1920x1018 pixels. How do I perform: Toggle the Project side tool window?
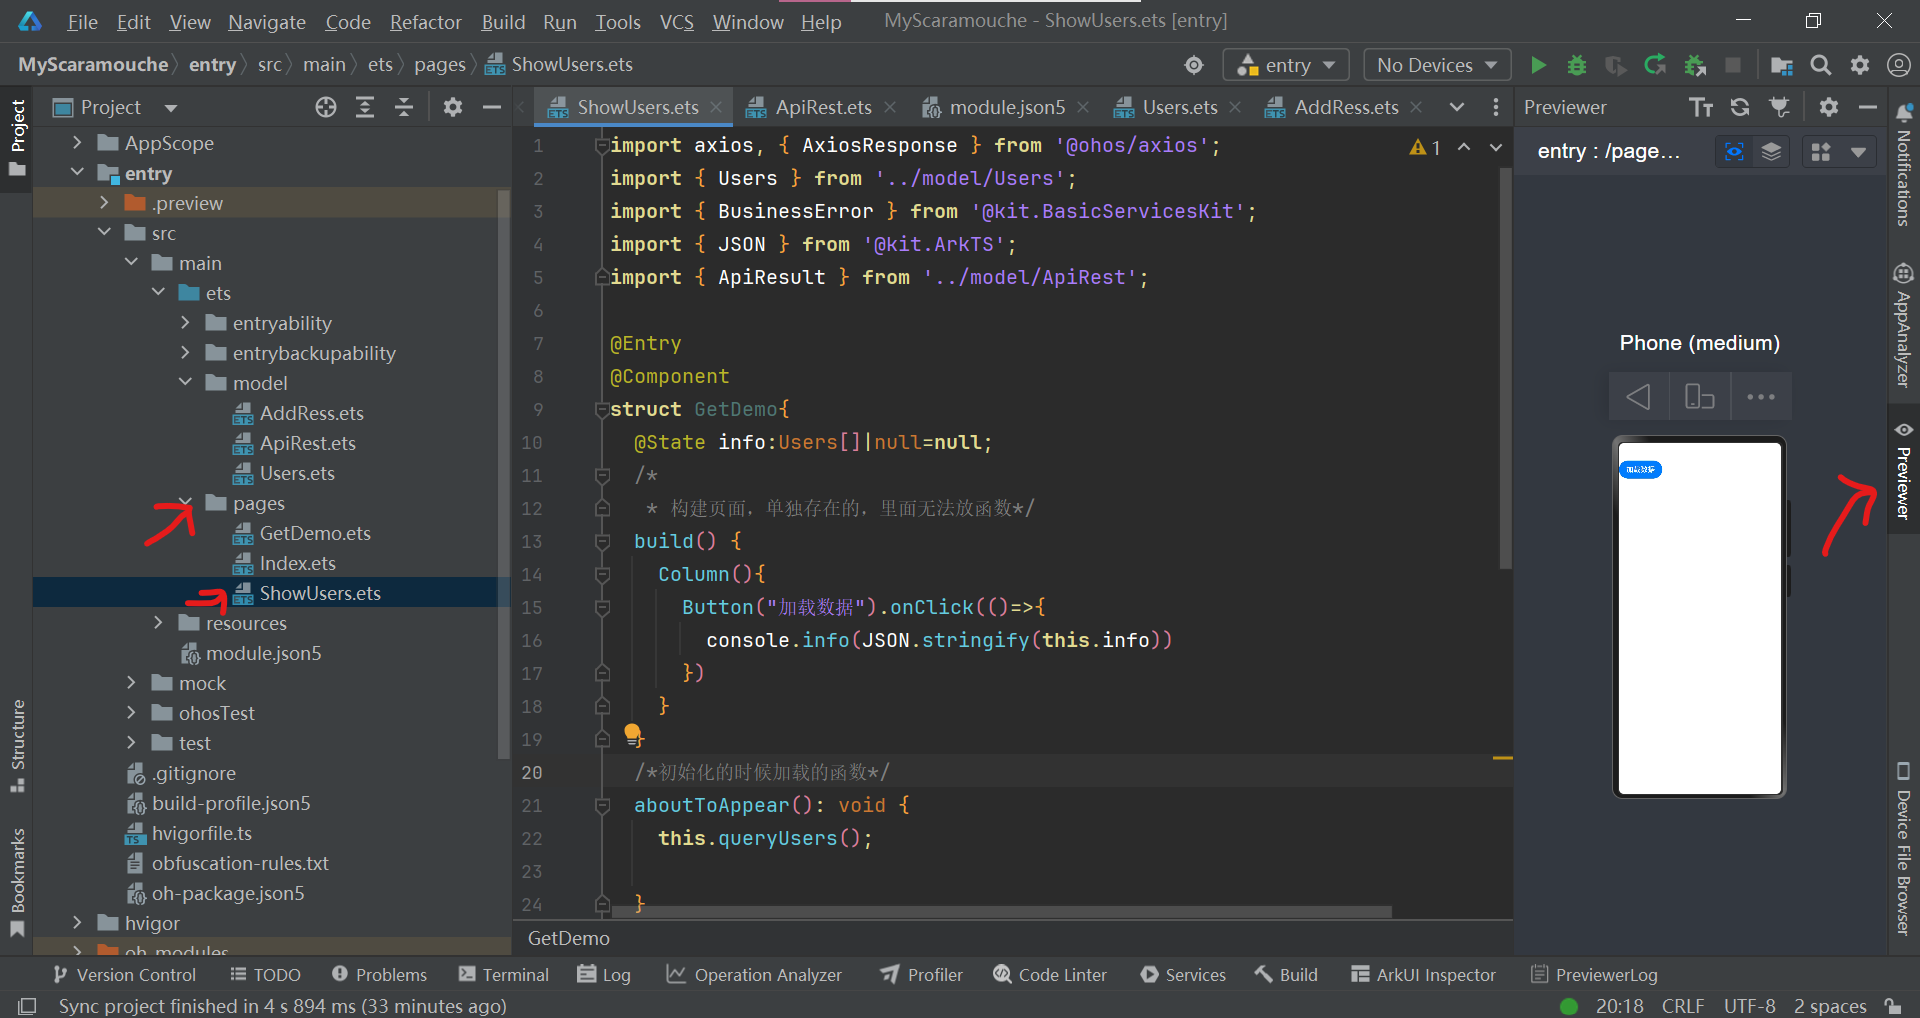point(17,138)
